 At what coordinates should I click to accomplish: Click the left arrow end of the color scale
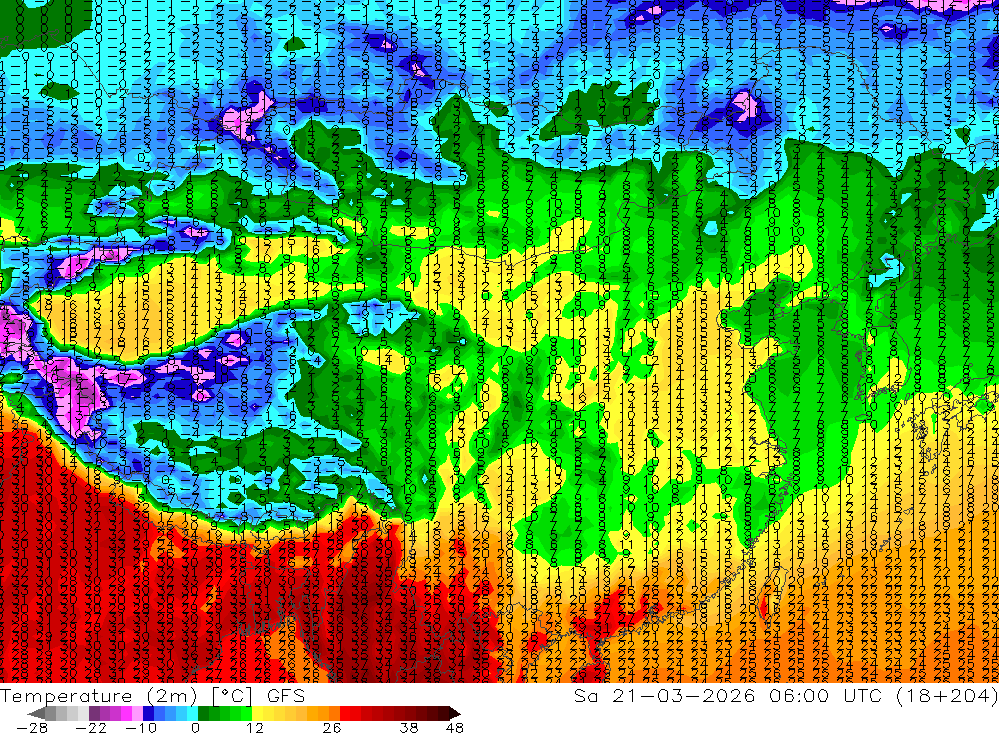coord(36,713)
